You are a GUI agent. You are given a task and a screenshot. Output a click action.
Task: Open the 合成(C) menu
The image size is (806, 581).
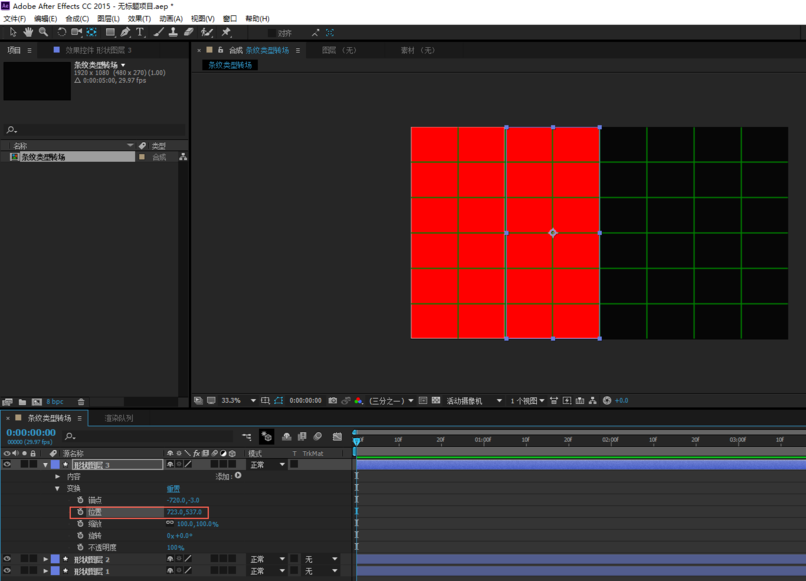tap(77, 19)
